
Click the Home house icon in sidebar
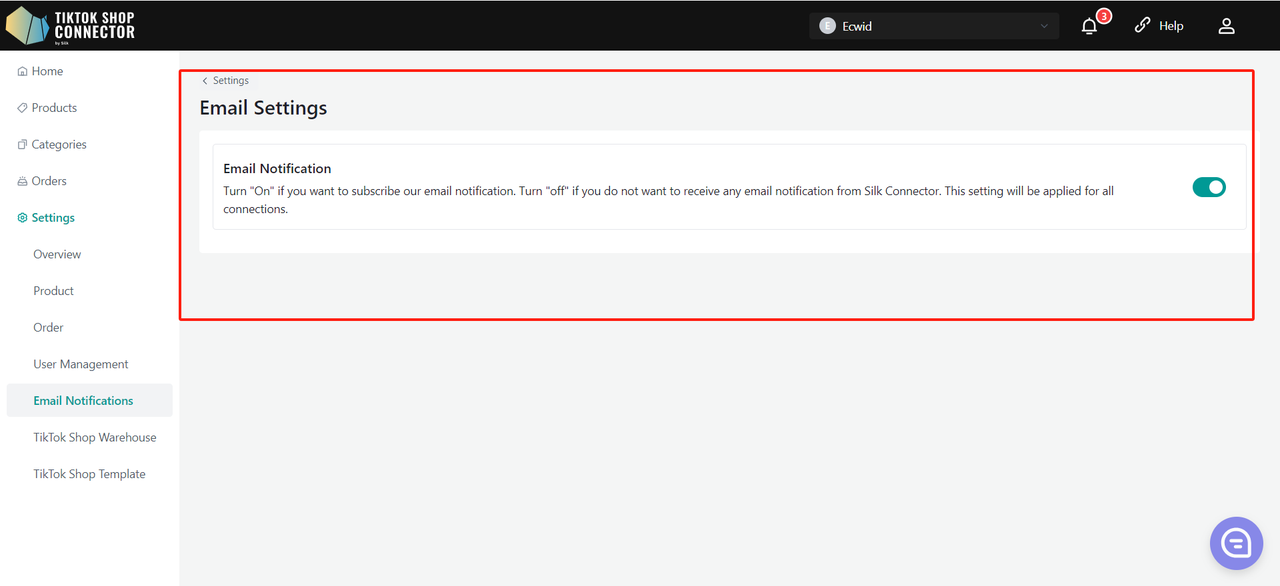tap(23, 72)
